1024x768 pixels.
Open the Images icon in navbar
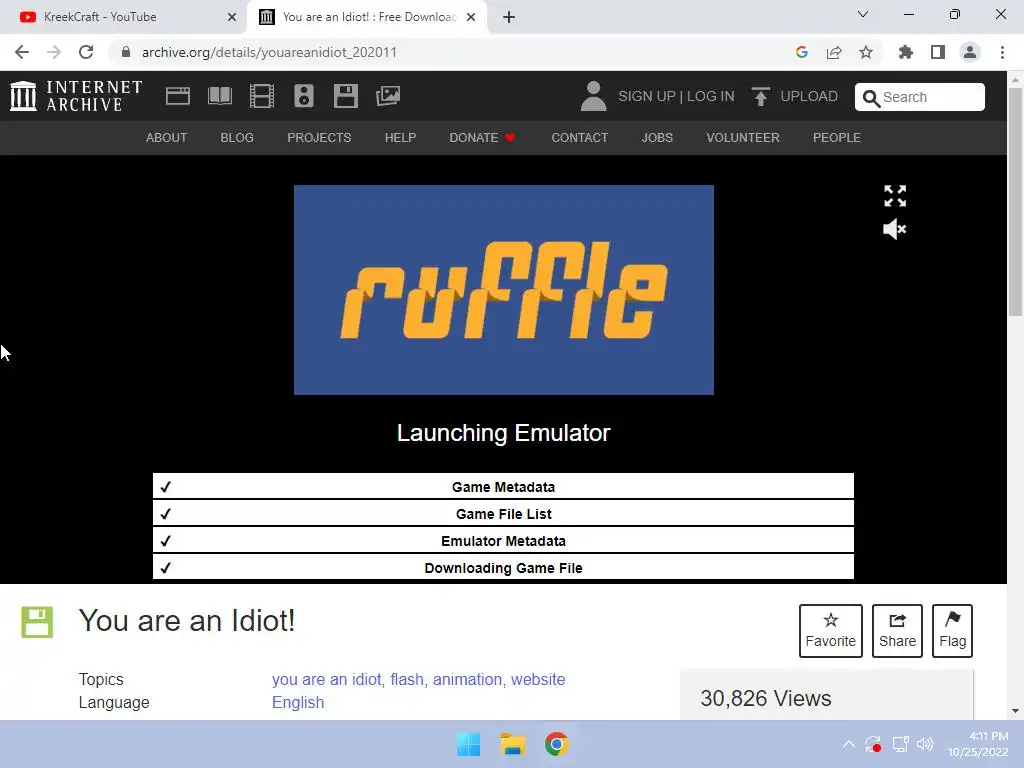tap(388, 96)
